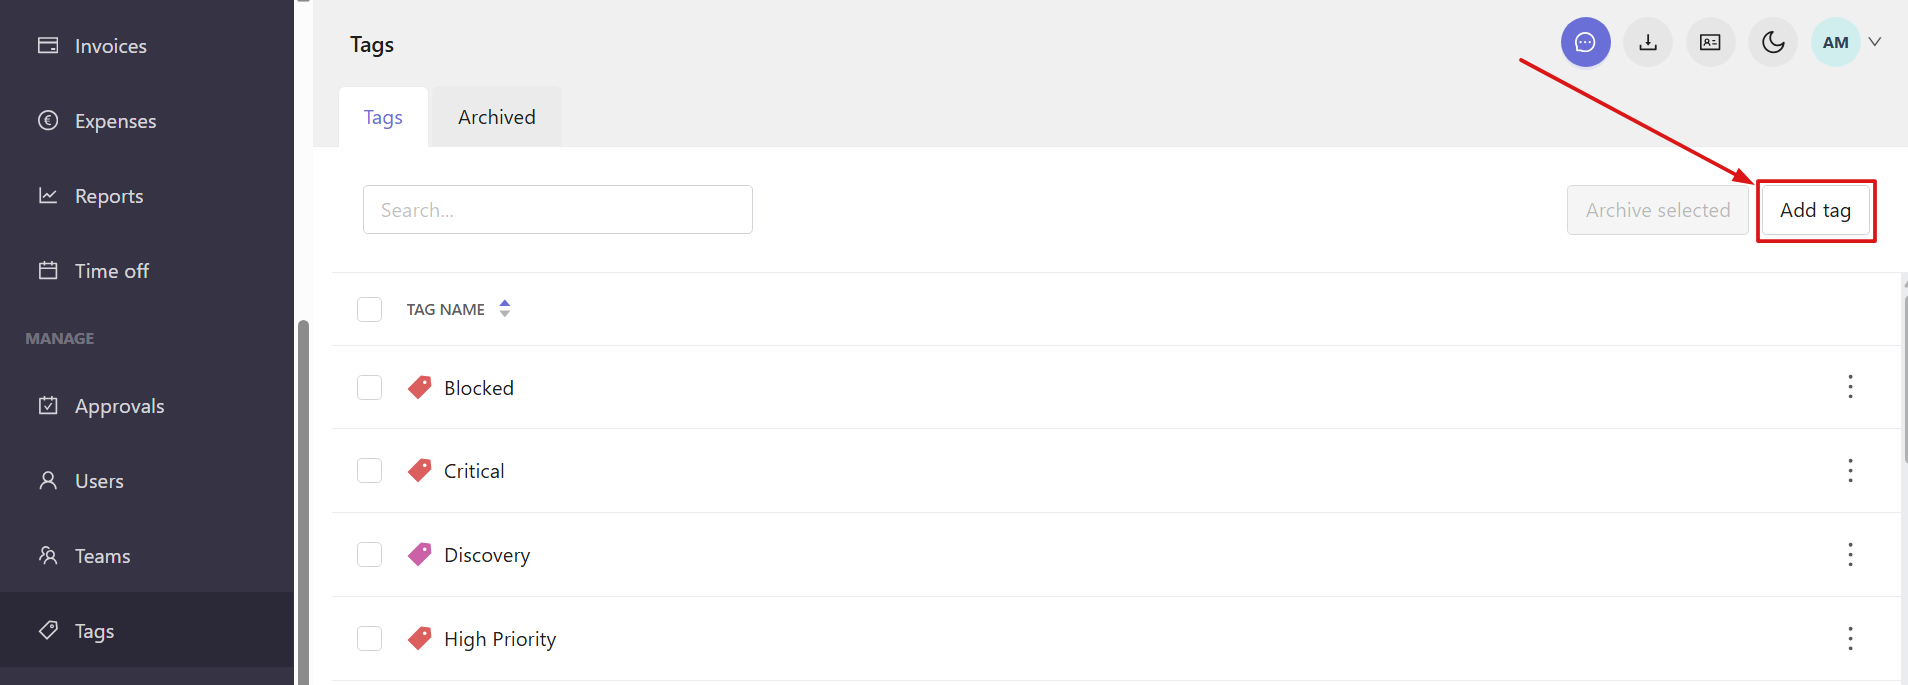Click the Add tag button
The height and width of the screenshot is (685, 1908).
tap(1815, 210)
